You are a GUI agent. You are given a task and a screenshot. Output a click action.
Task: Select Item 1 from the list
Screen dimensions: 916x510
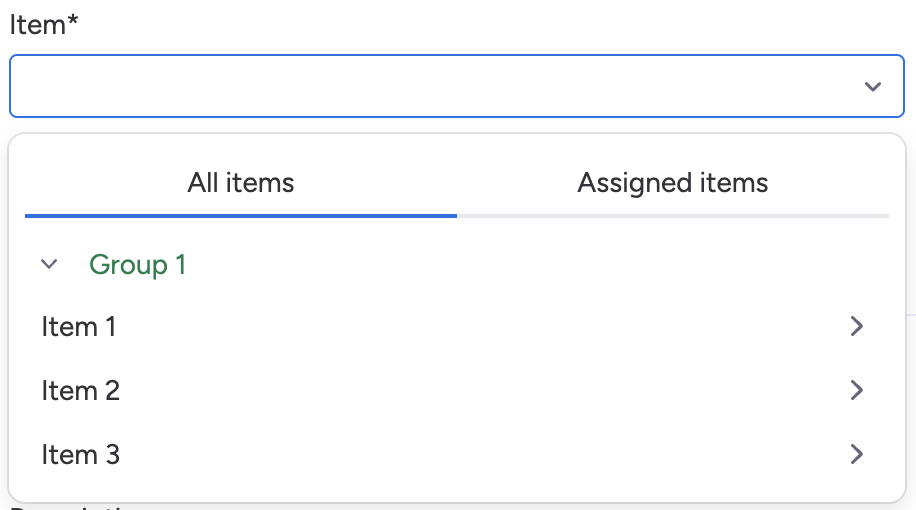(79, 327)
